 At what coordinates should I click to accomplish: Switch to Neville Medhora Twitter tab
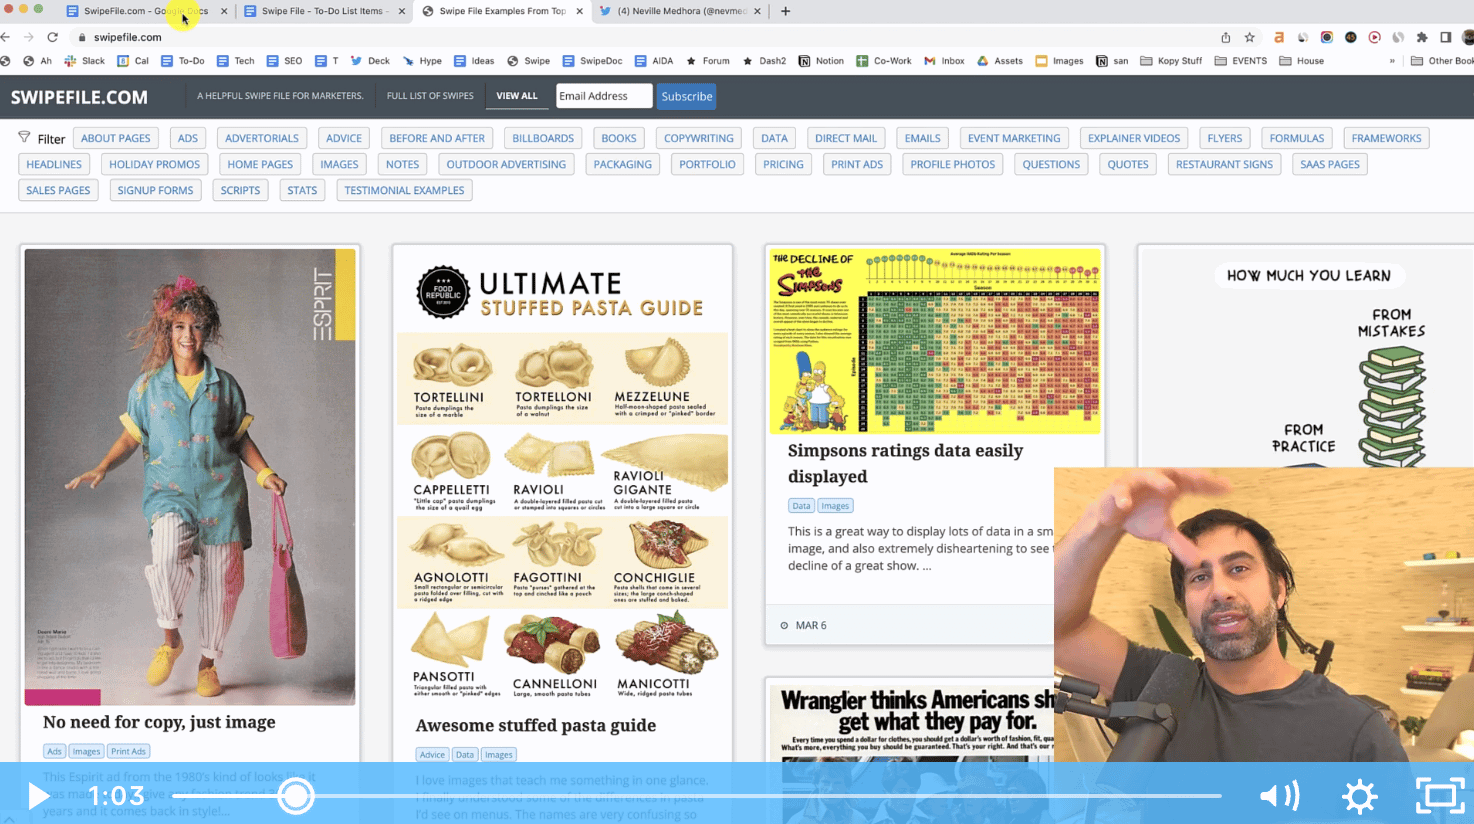[x=680, y=11]
